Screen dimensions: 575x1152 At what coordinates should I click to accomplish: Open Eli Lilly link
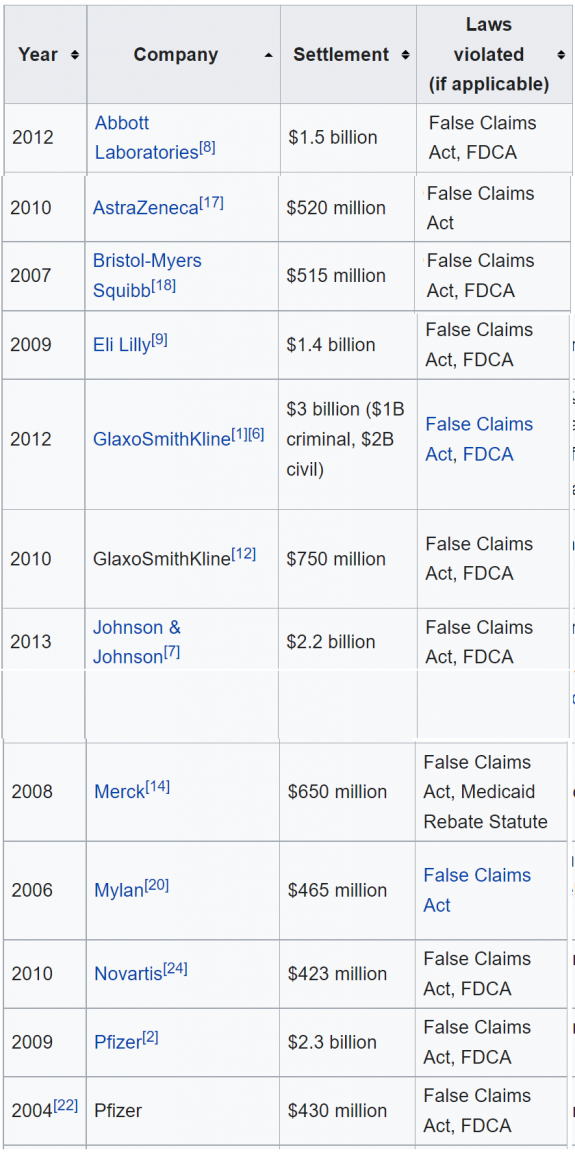click(x=121, y=345)
